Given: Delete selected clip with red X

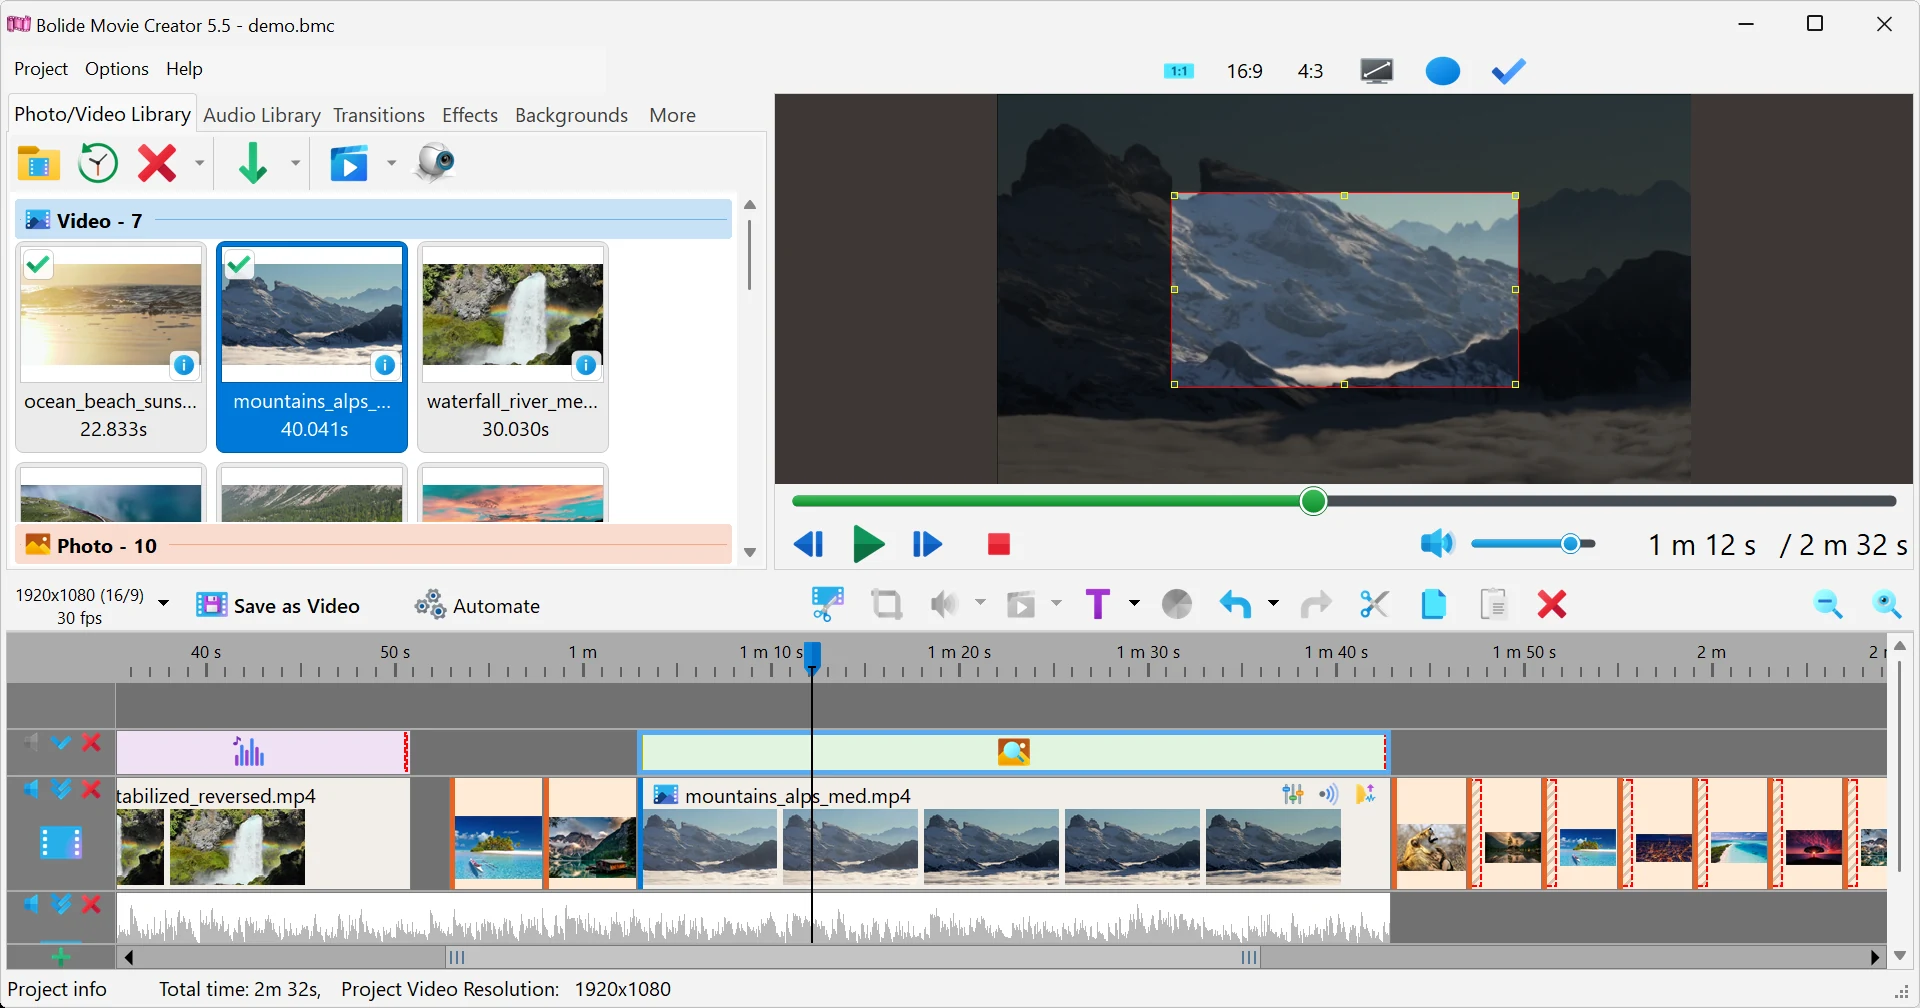Looking at the screenshot, I should click(1552, 604).
